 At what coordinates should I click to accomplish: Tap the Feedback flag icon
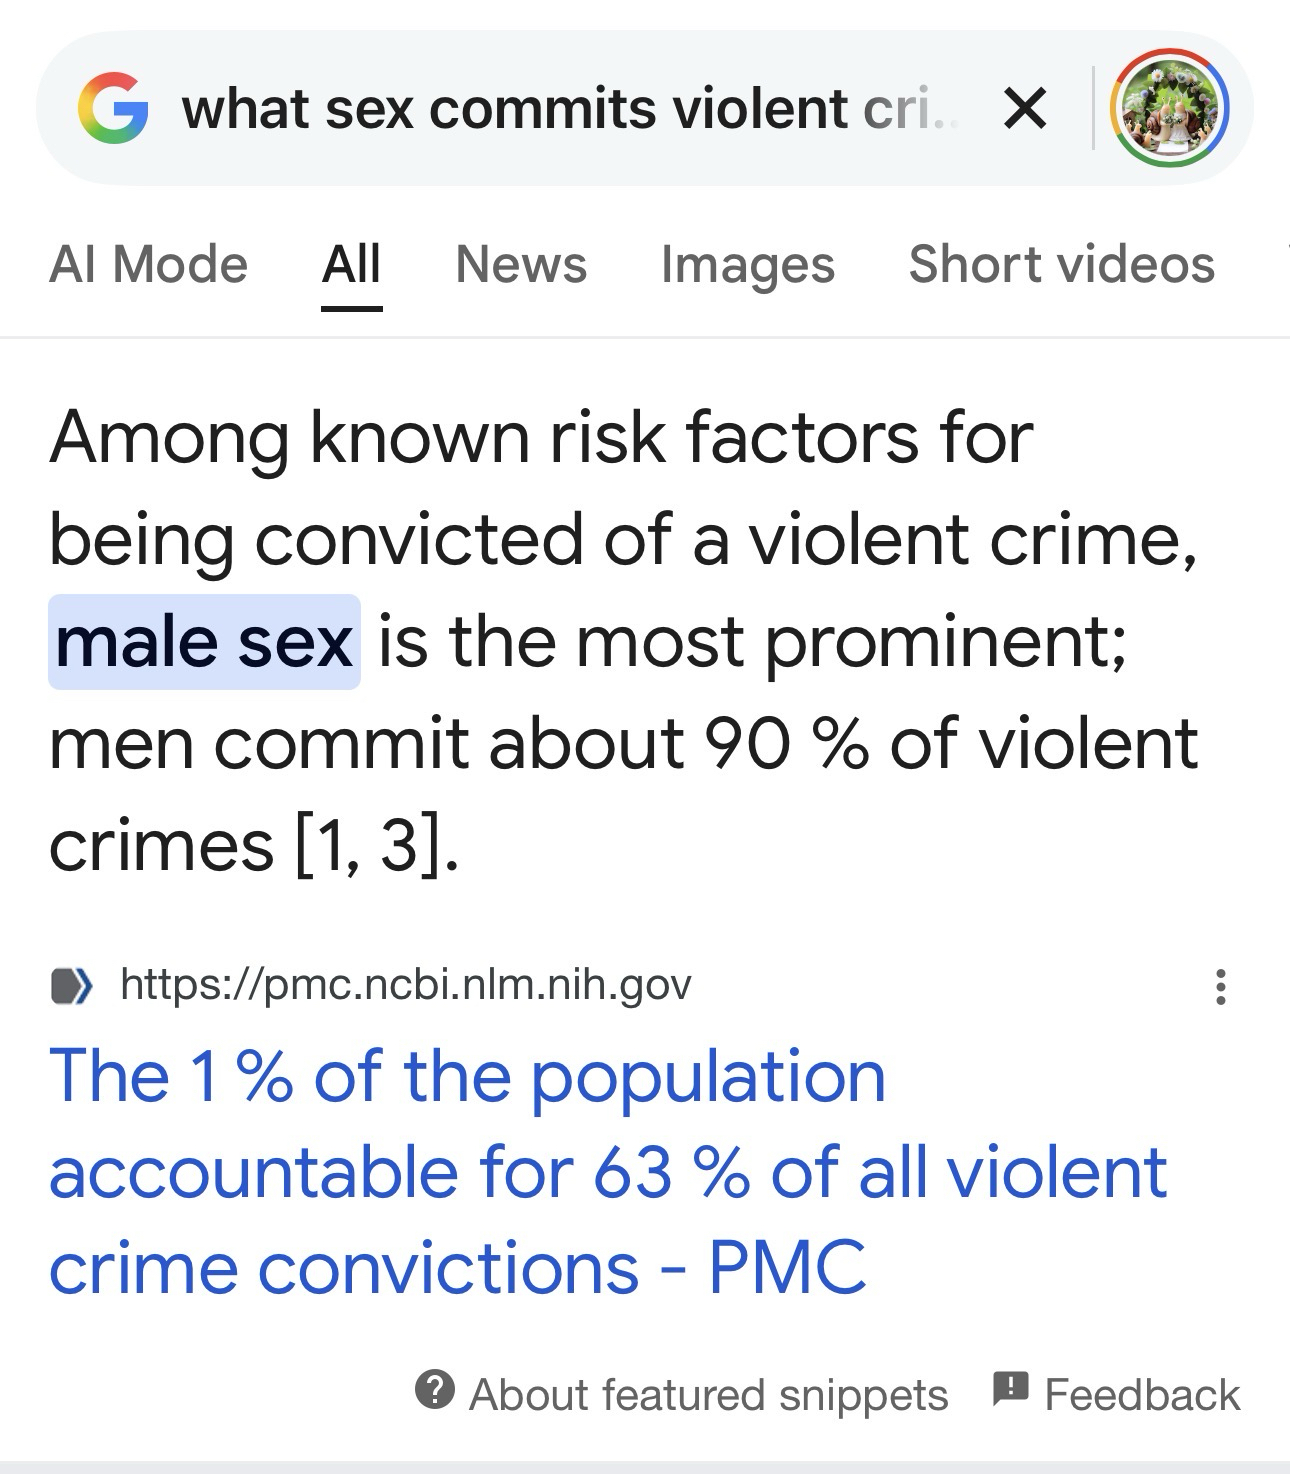point(1010,1388)
